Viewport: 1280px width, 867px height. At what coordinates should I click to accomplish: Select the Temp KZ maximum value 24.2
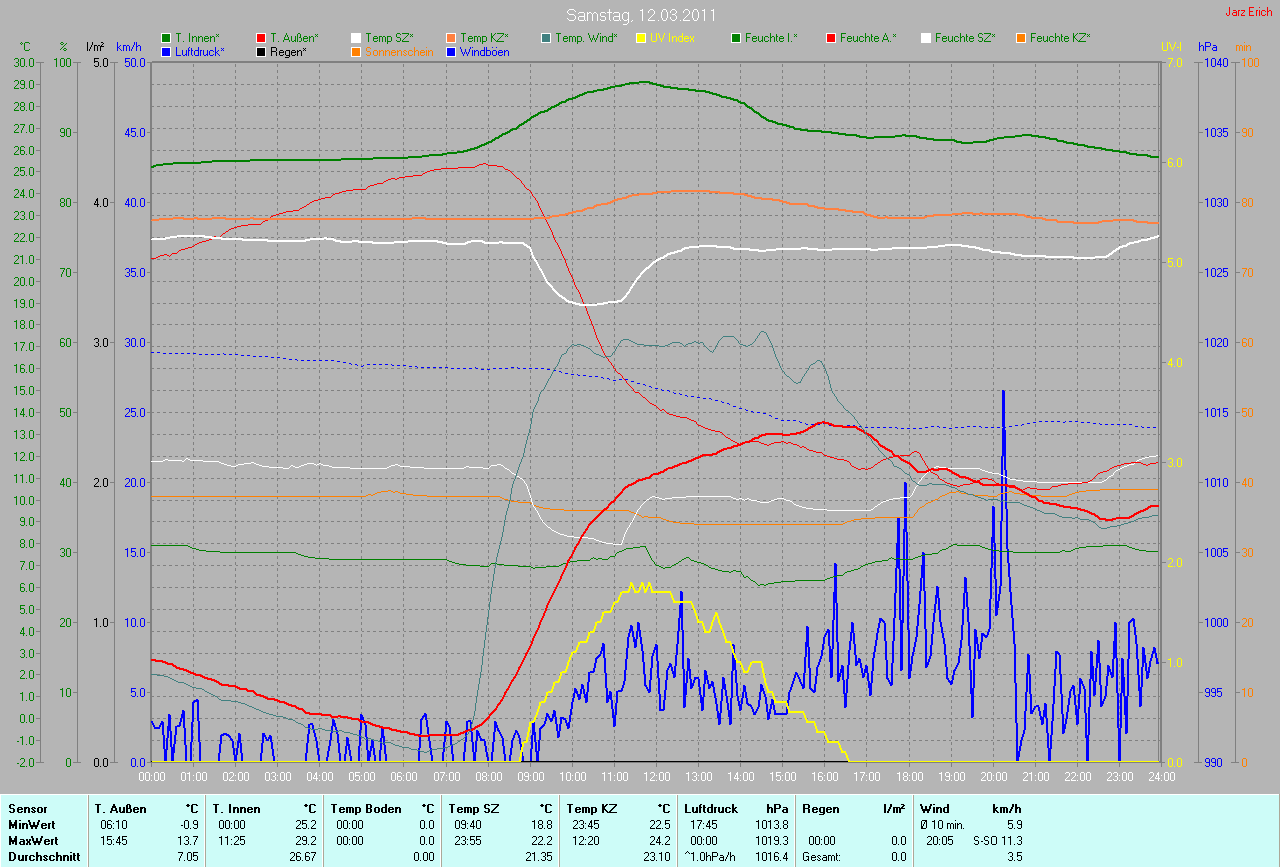660,841
